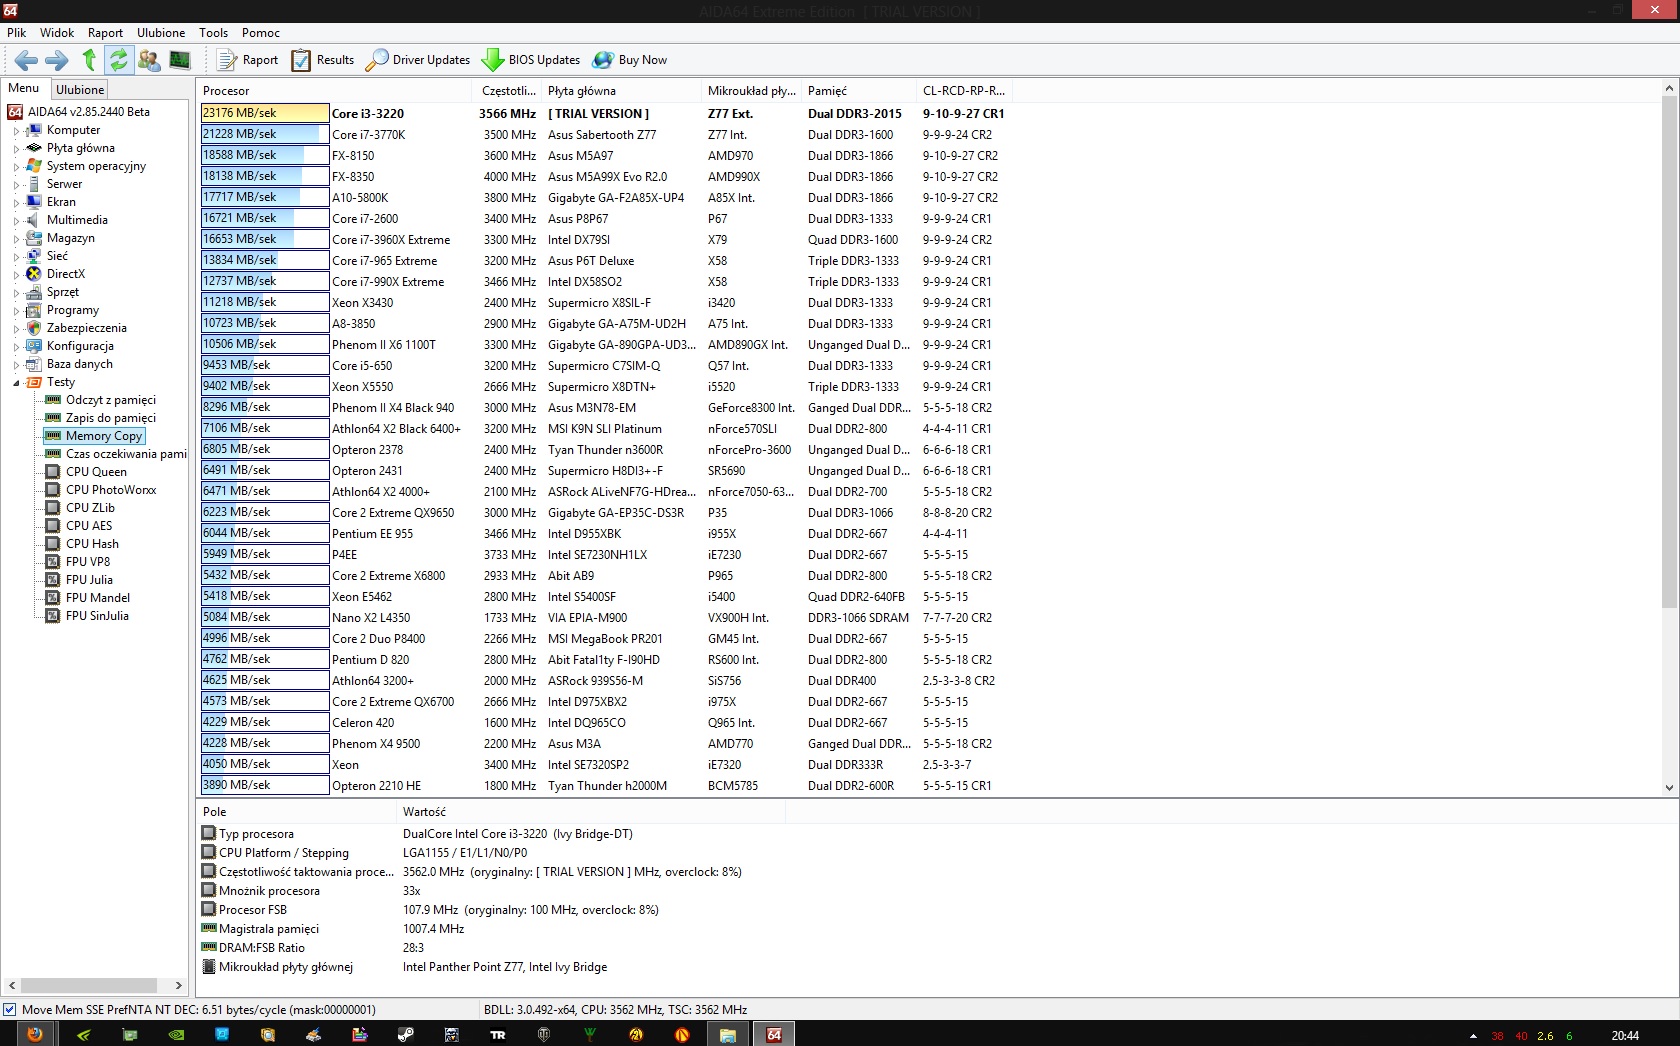Refresh the benchmark with the green arrows icon
The width and height of the screenshot is (1680, 1046).
(x=119, y=60)
